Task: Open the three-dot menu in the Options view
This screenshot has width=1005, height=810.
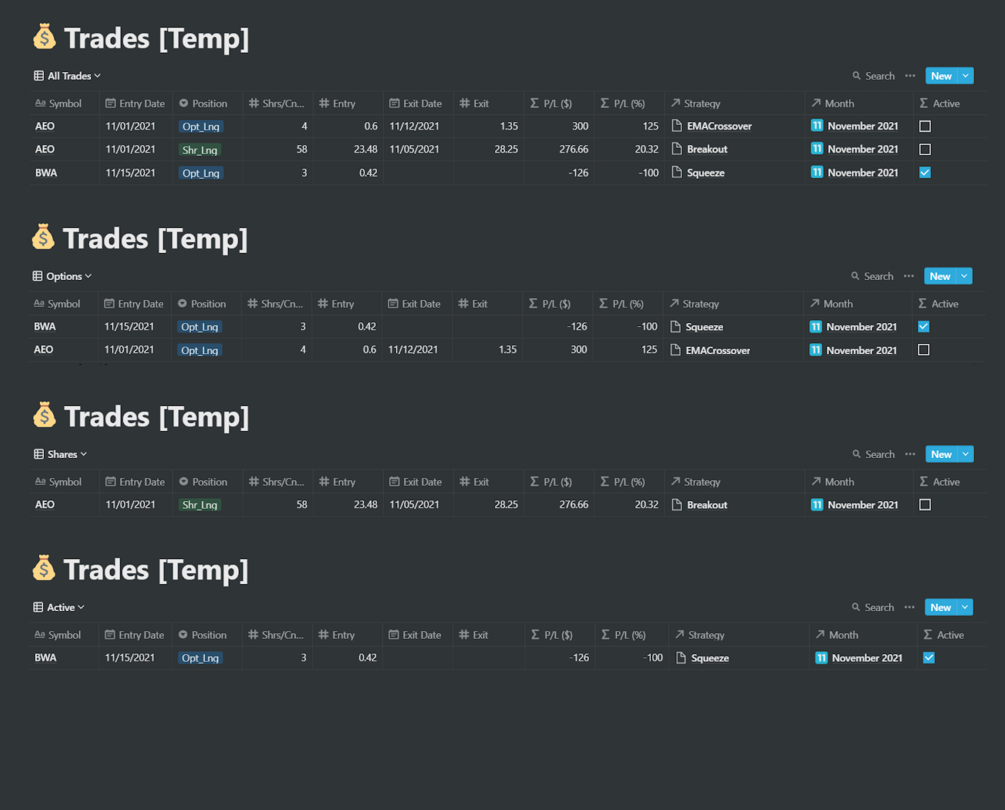Action: pos(909,276)
